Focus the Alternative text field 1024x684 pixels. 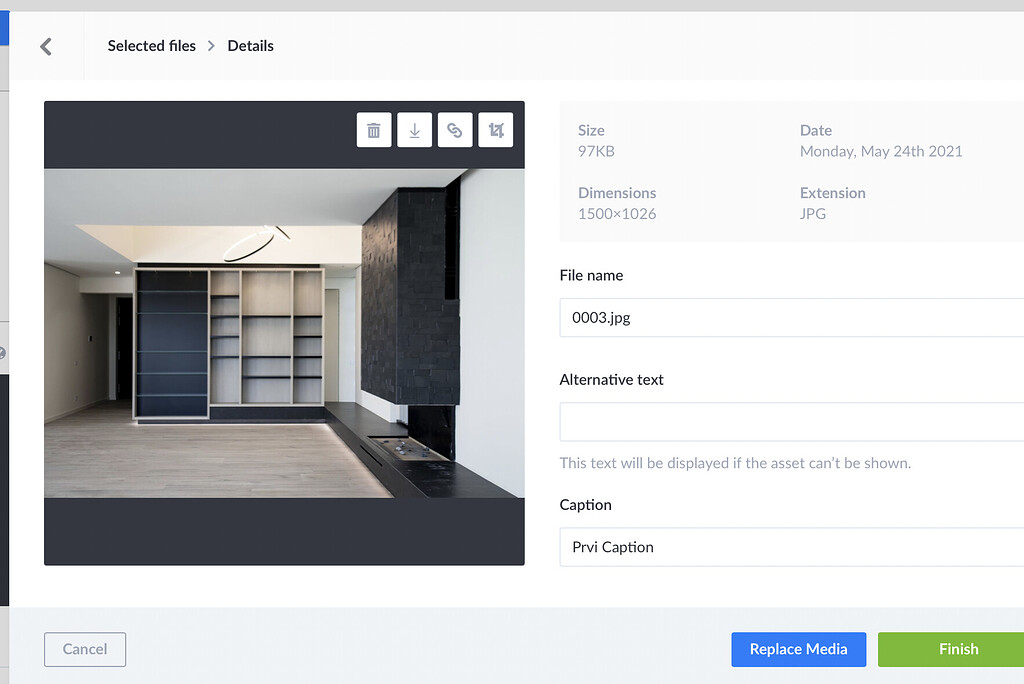(792, 422)
